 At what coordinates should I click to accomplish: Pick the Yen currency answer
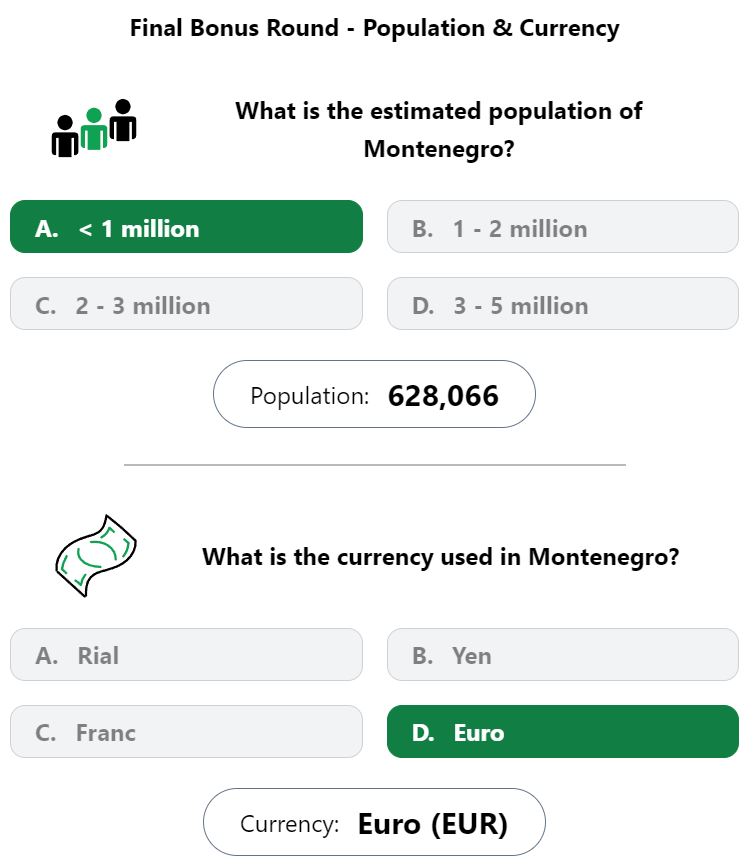[563, 654]
